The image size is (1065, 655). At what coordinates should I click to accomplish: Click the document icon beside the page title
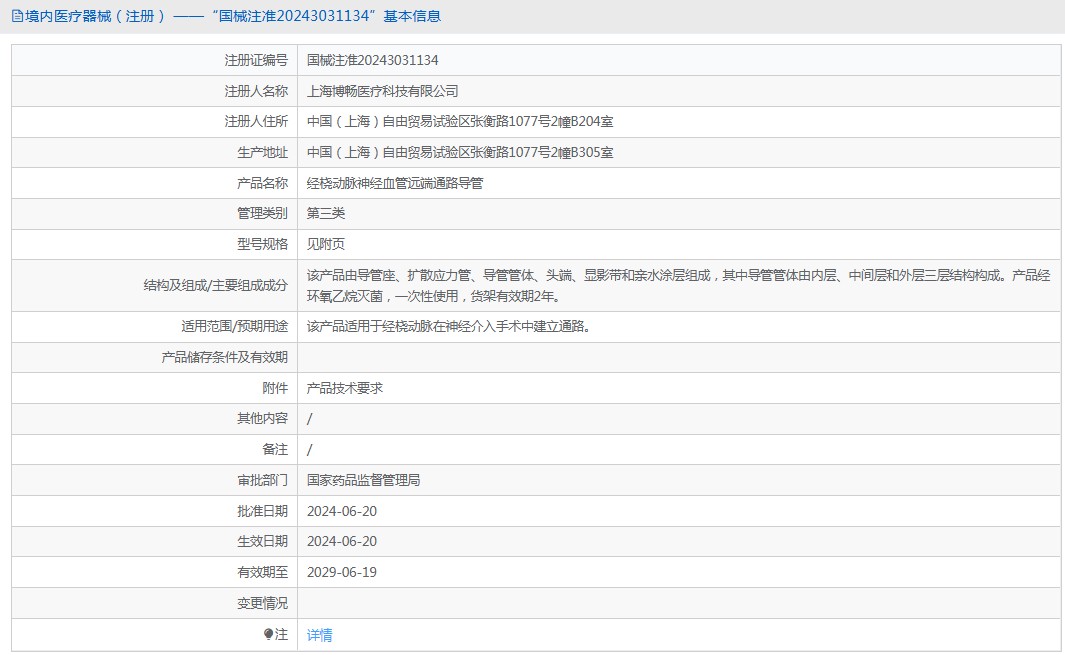17,16
